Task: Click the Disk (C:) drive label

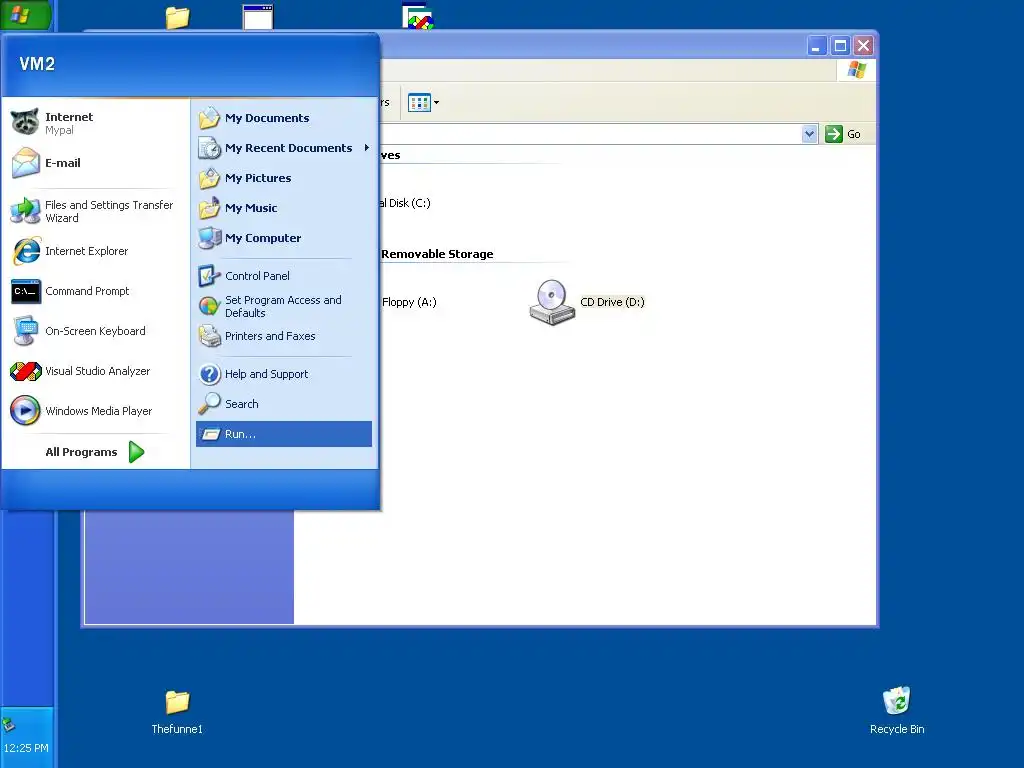Action: click(406, 203)
